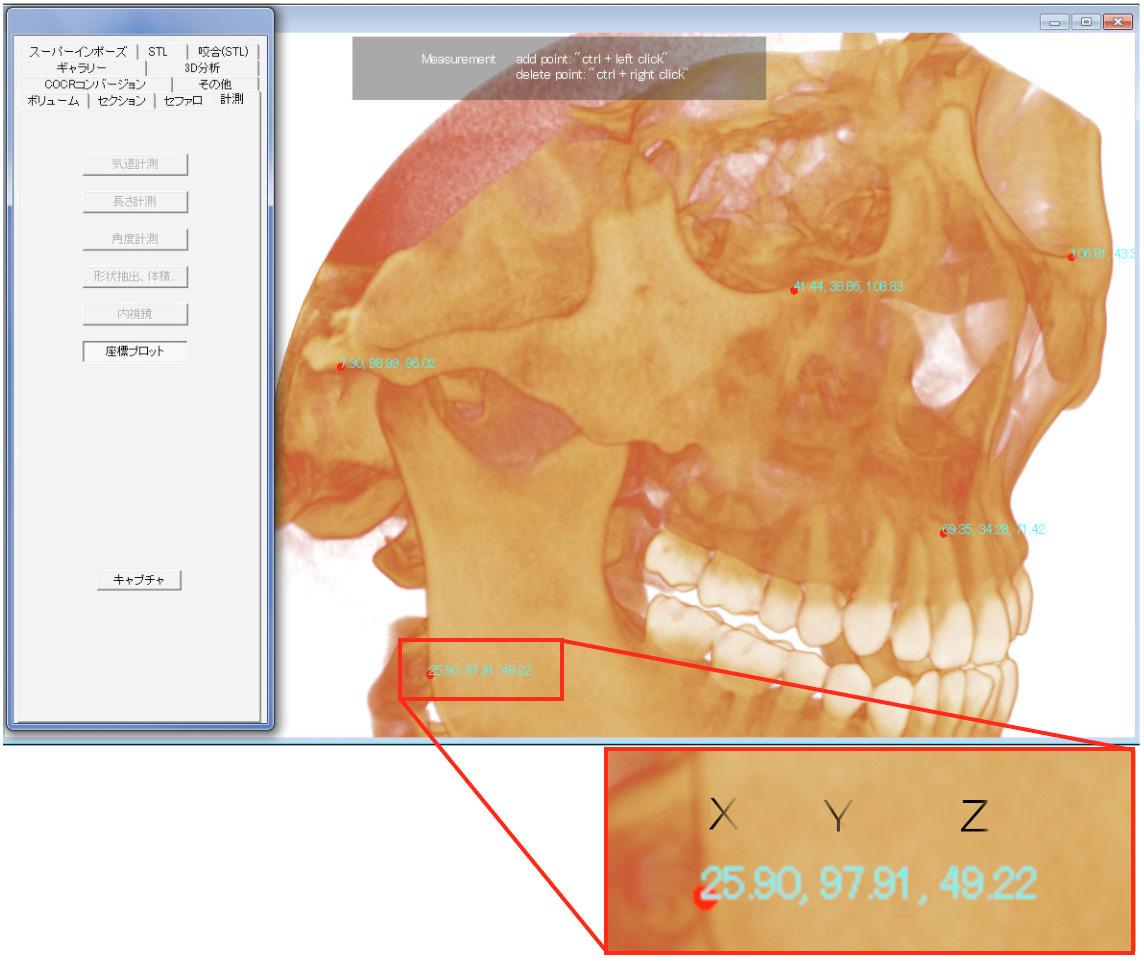The height and width of the screenshot is (961, 1144).
Task: Click the 'add point' instruction text
Action: pyautogui.click(x=591, y=59)
